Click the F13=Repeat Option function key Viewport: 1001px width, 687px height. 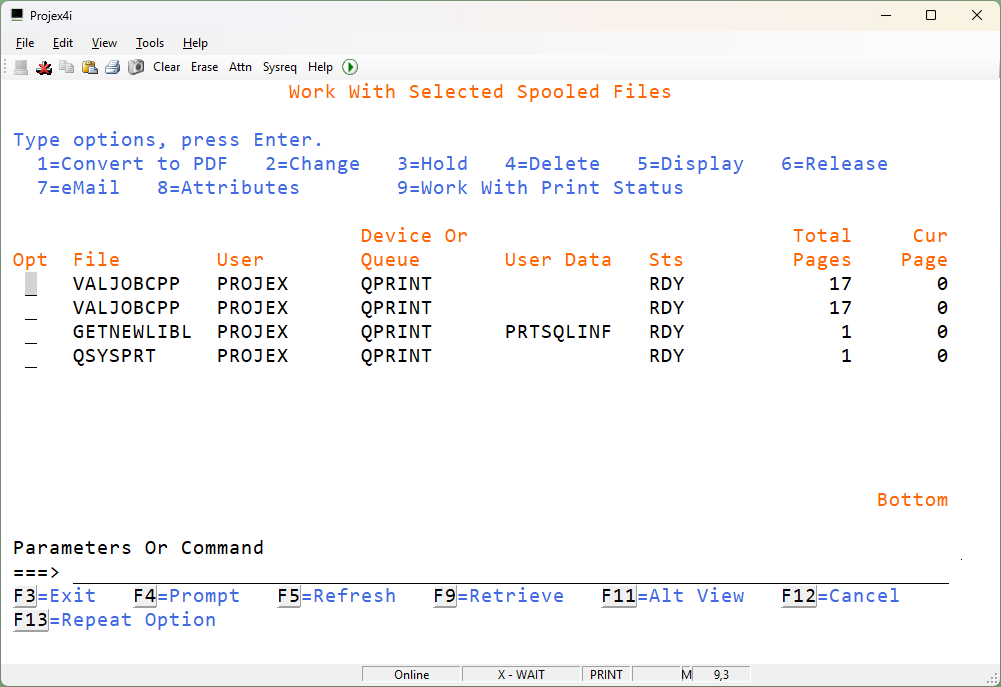coord(114,620)
